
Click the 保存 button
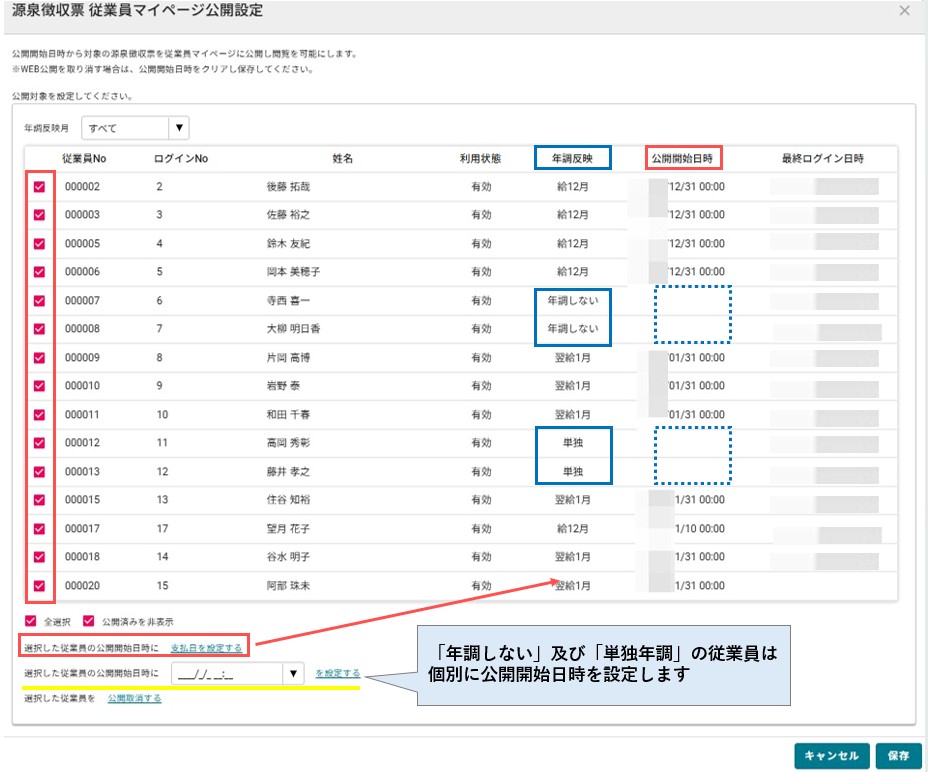pyautogui.click(x=898, y=755)
